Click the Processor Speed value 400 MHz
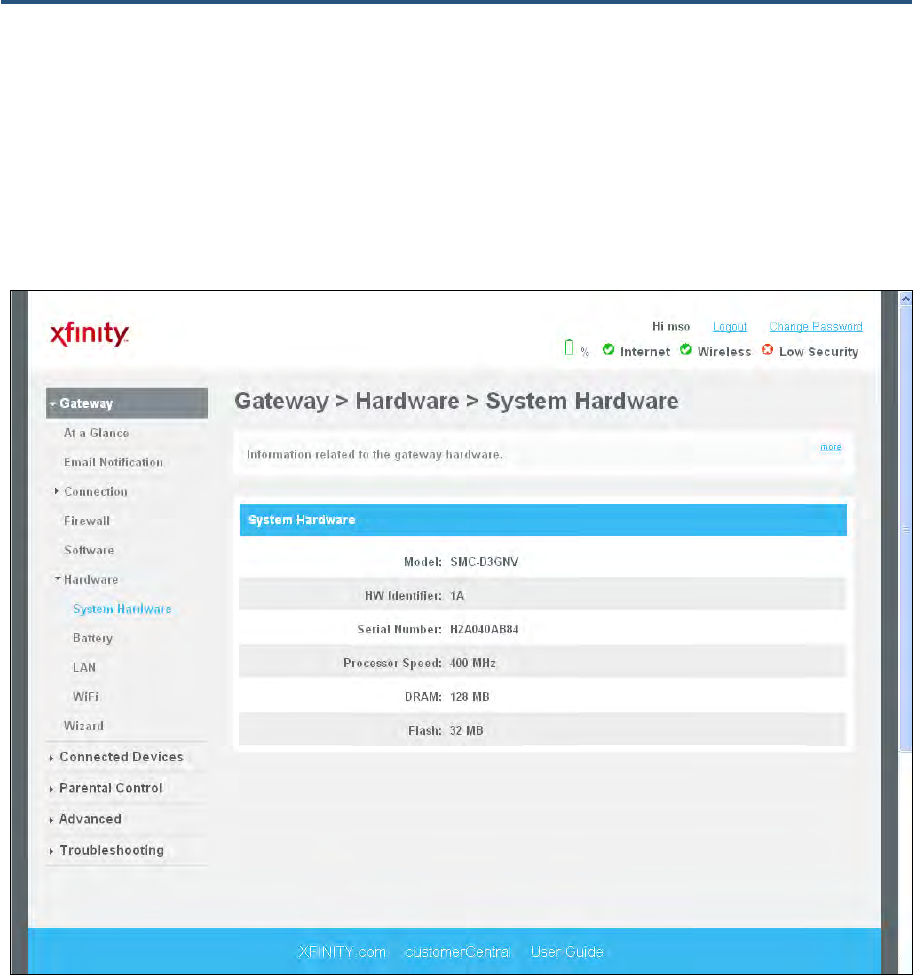Screen dimensions: 913x975 coord(473,663)
